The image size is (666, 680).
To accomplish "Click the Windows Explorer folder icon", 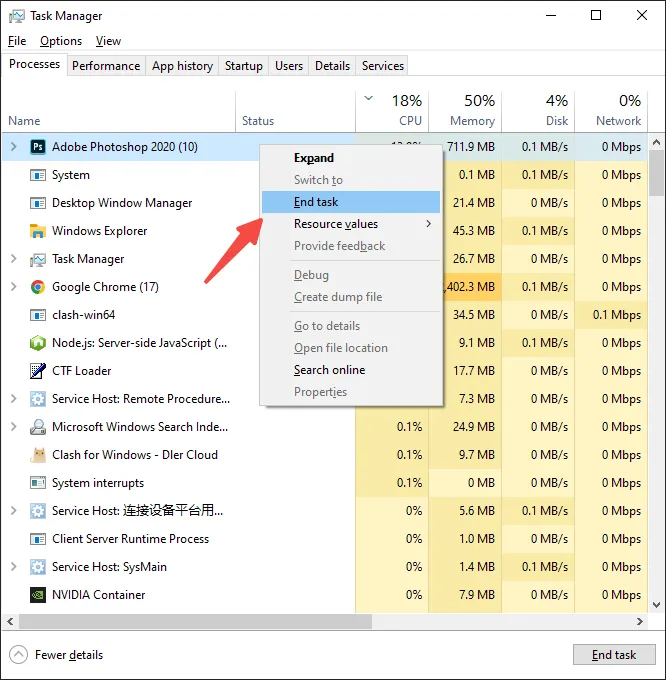I will [x=38, y=231].
